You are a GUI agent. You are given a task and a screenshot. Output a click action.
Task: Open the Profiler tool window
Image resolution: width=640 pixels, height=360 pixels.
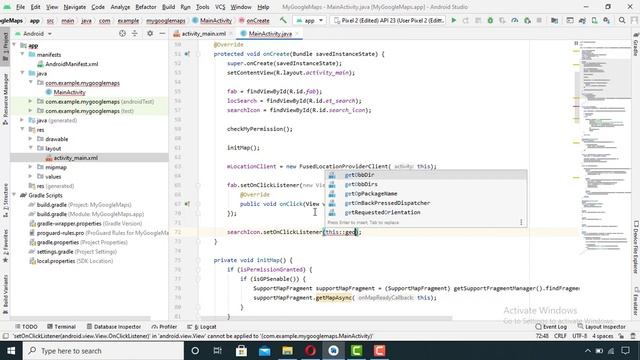pyautogui.click(x=164, y=327)
